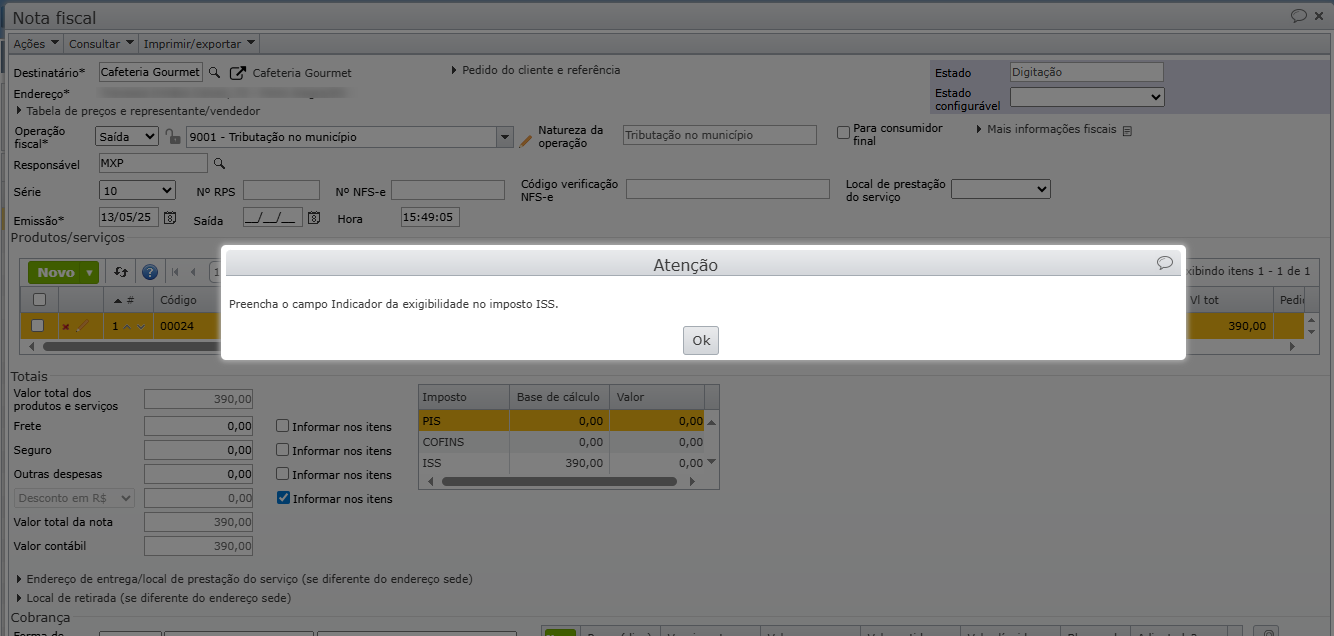1334x636 pixels.
Task: Check the row checkbox for item 00024
Action: click(38, 325)
